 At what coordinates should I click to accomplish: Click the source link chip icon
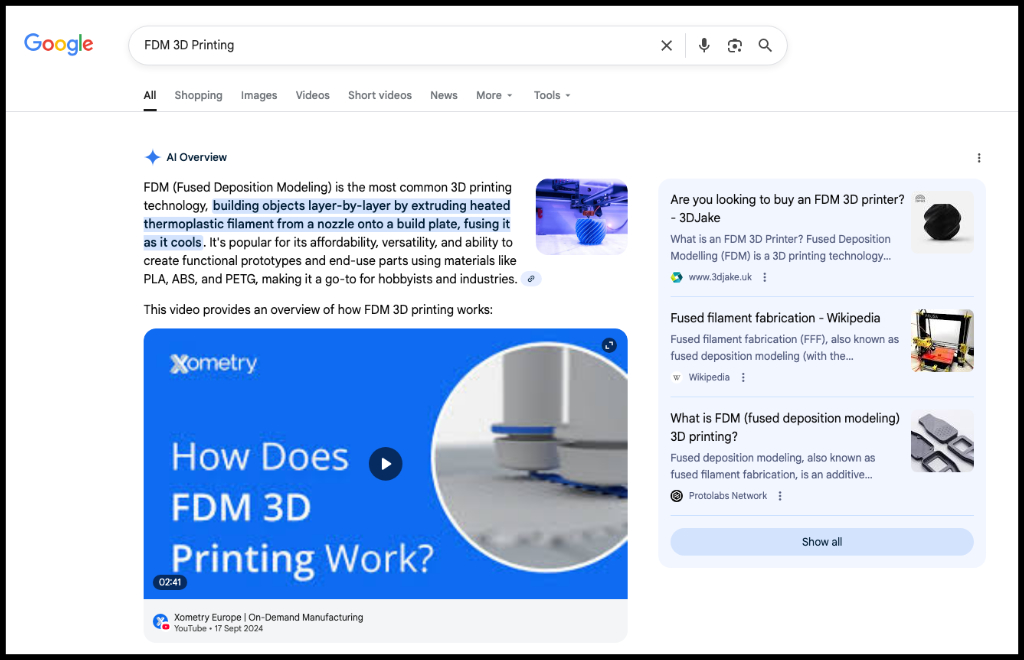click(x=531, y=279)
